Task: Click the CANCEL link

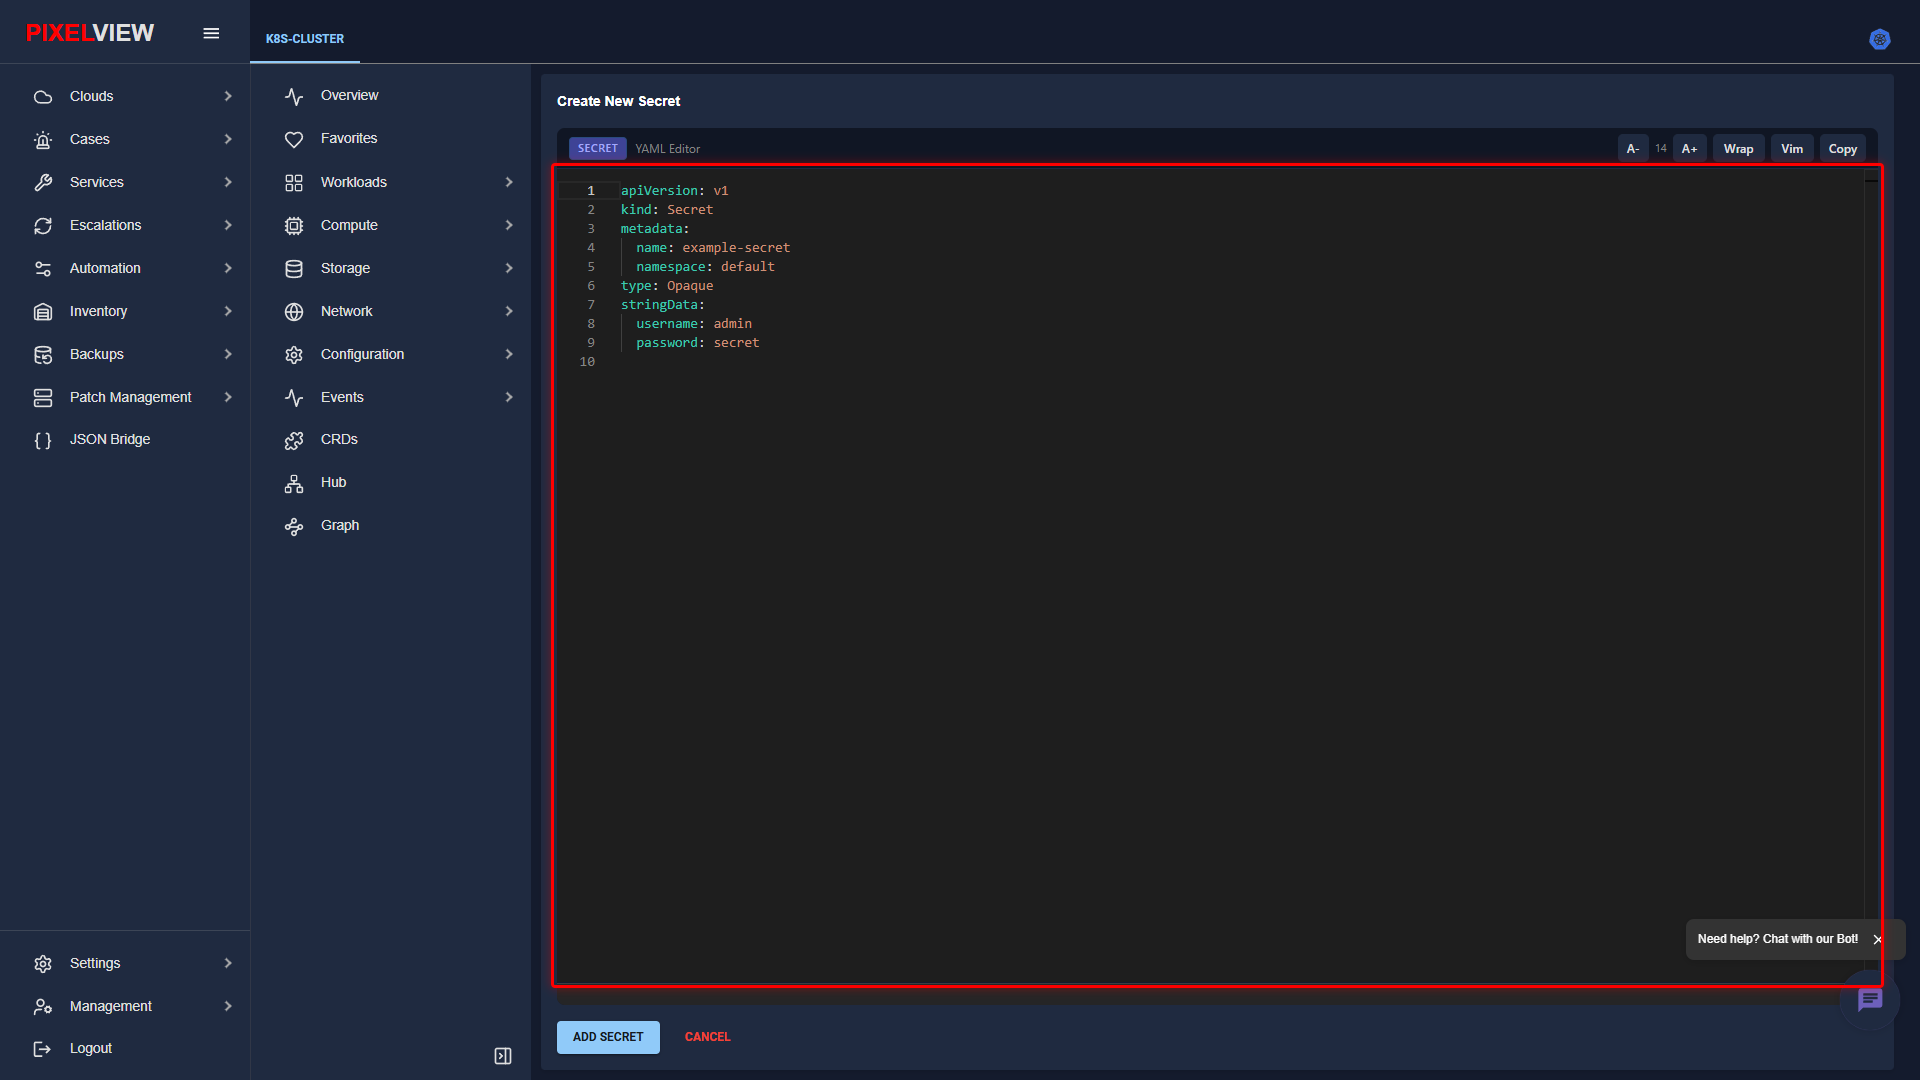Action: pyautogui.click(x=708, y=1037)
